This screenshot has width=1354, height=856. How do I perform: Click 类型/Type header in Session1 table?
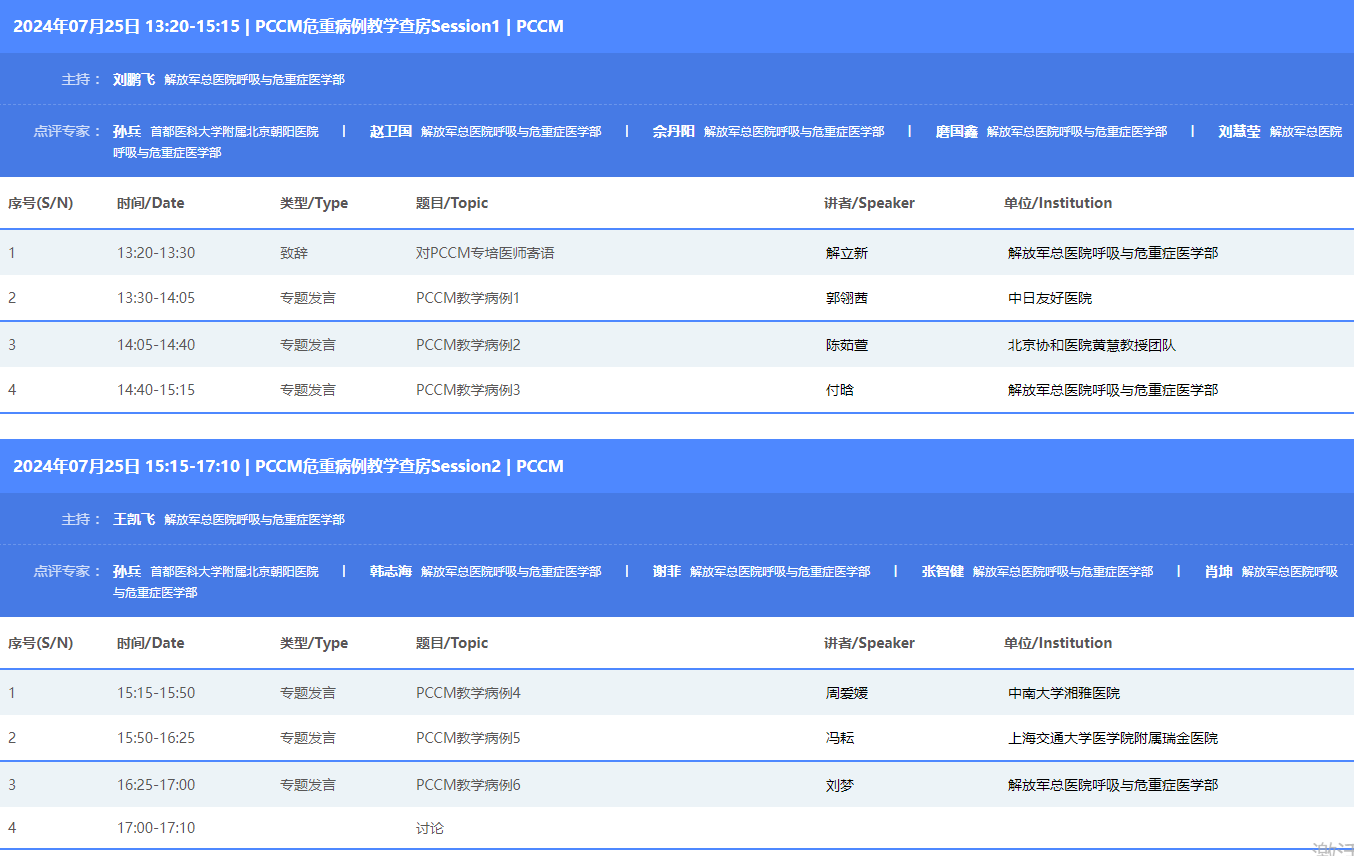coord(314,203)
